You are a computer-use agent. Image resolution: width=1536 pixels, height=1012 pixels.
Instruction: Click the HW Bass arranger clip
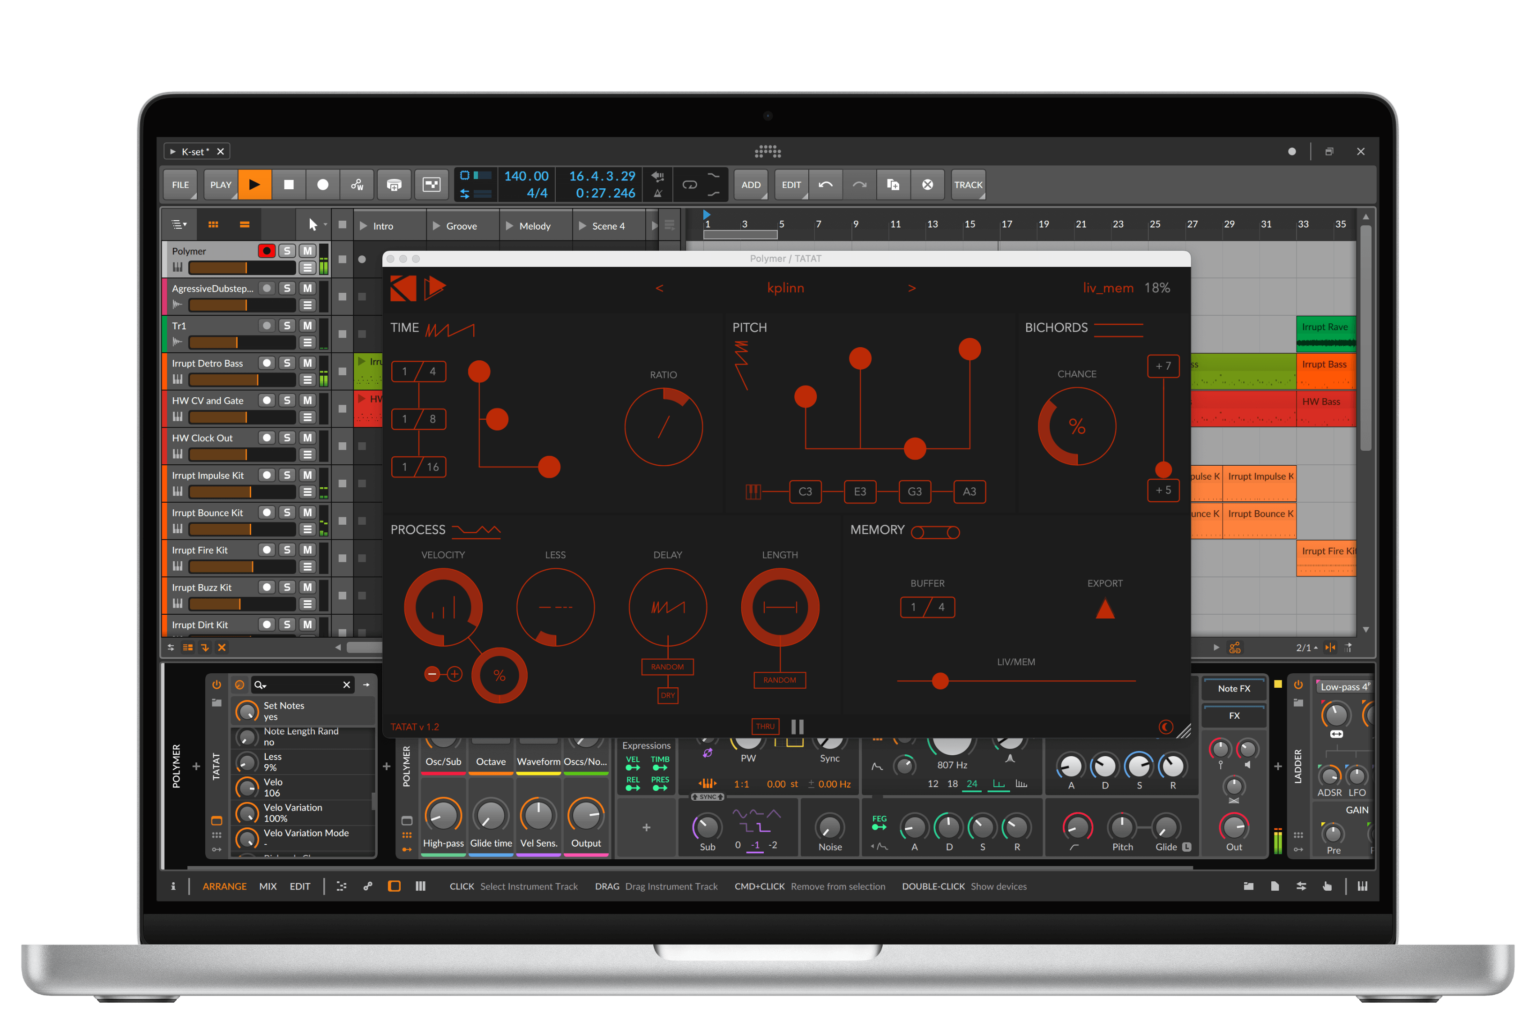(1326, 409)
